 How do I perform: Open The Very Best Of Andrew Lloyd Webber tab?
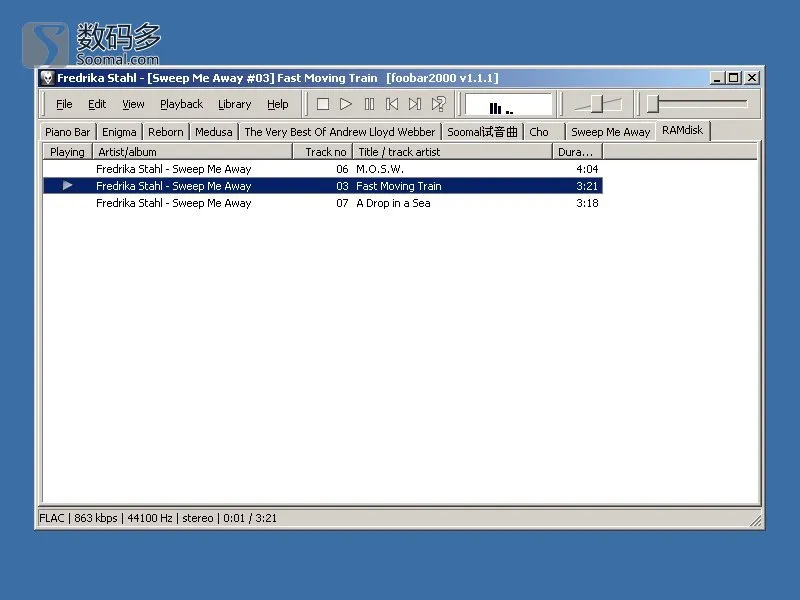click(x=340, y=132)
